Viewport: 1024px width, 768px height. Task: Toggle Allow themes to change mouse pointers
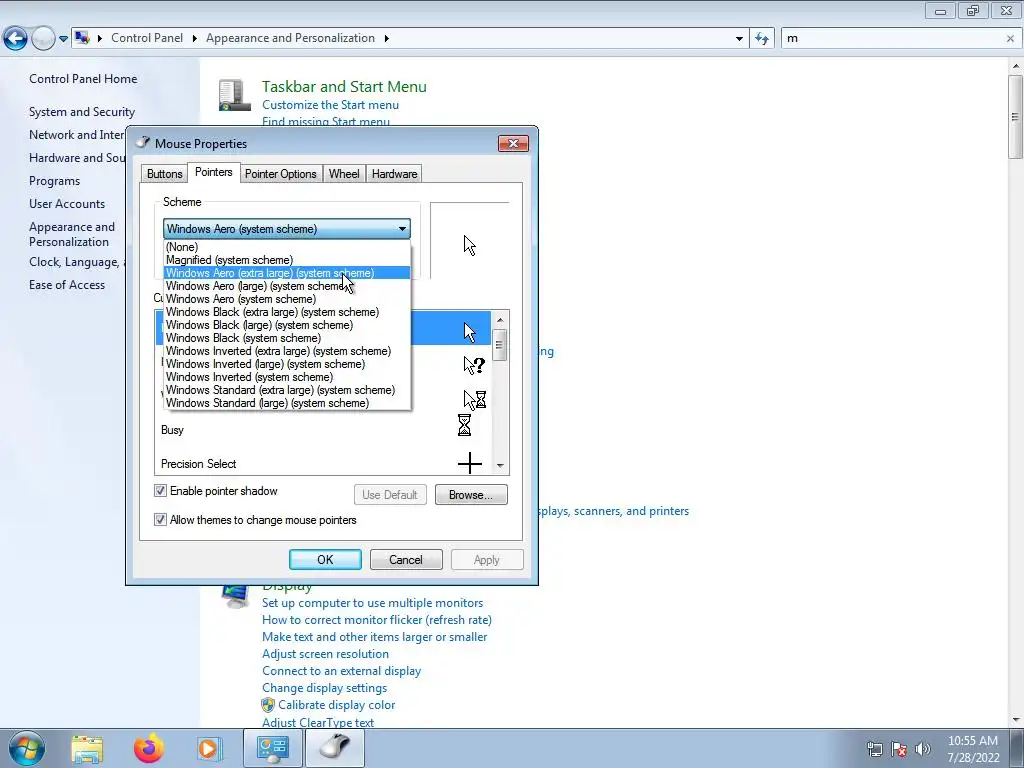(x=160, y=520)
